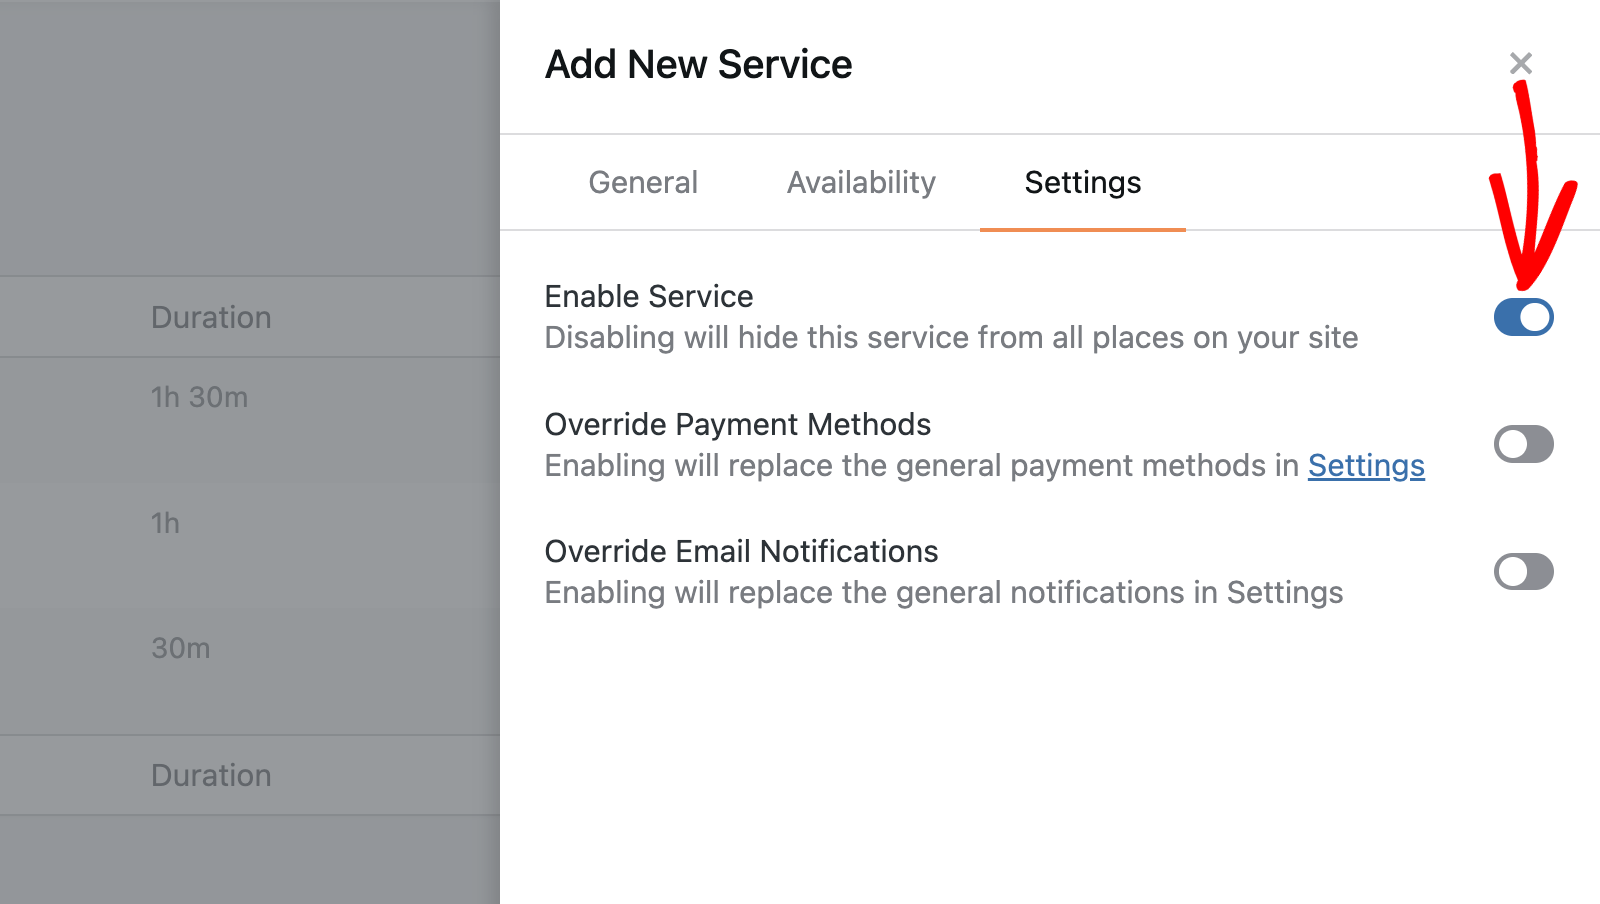Image resolution: width=1600 pixels, height=904 pixels.
Task: Disable the Enable Service toggle
Action: point(1522,317)
